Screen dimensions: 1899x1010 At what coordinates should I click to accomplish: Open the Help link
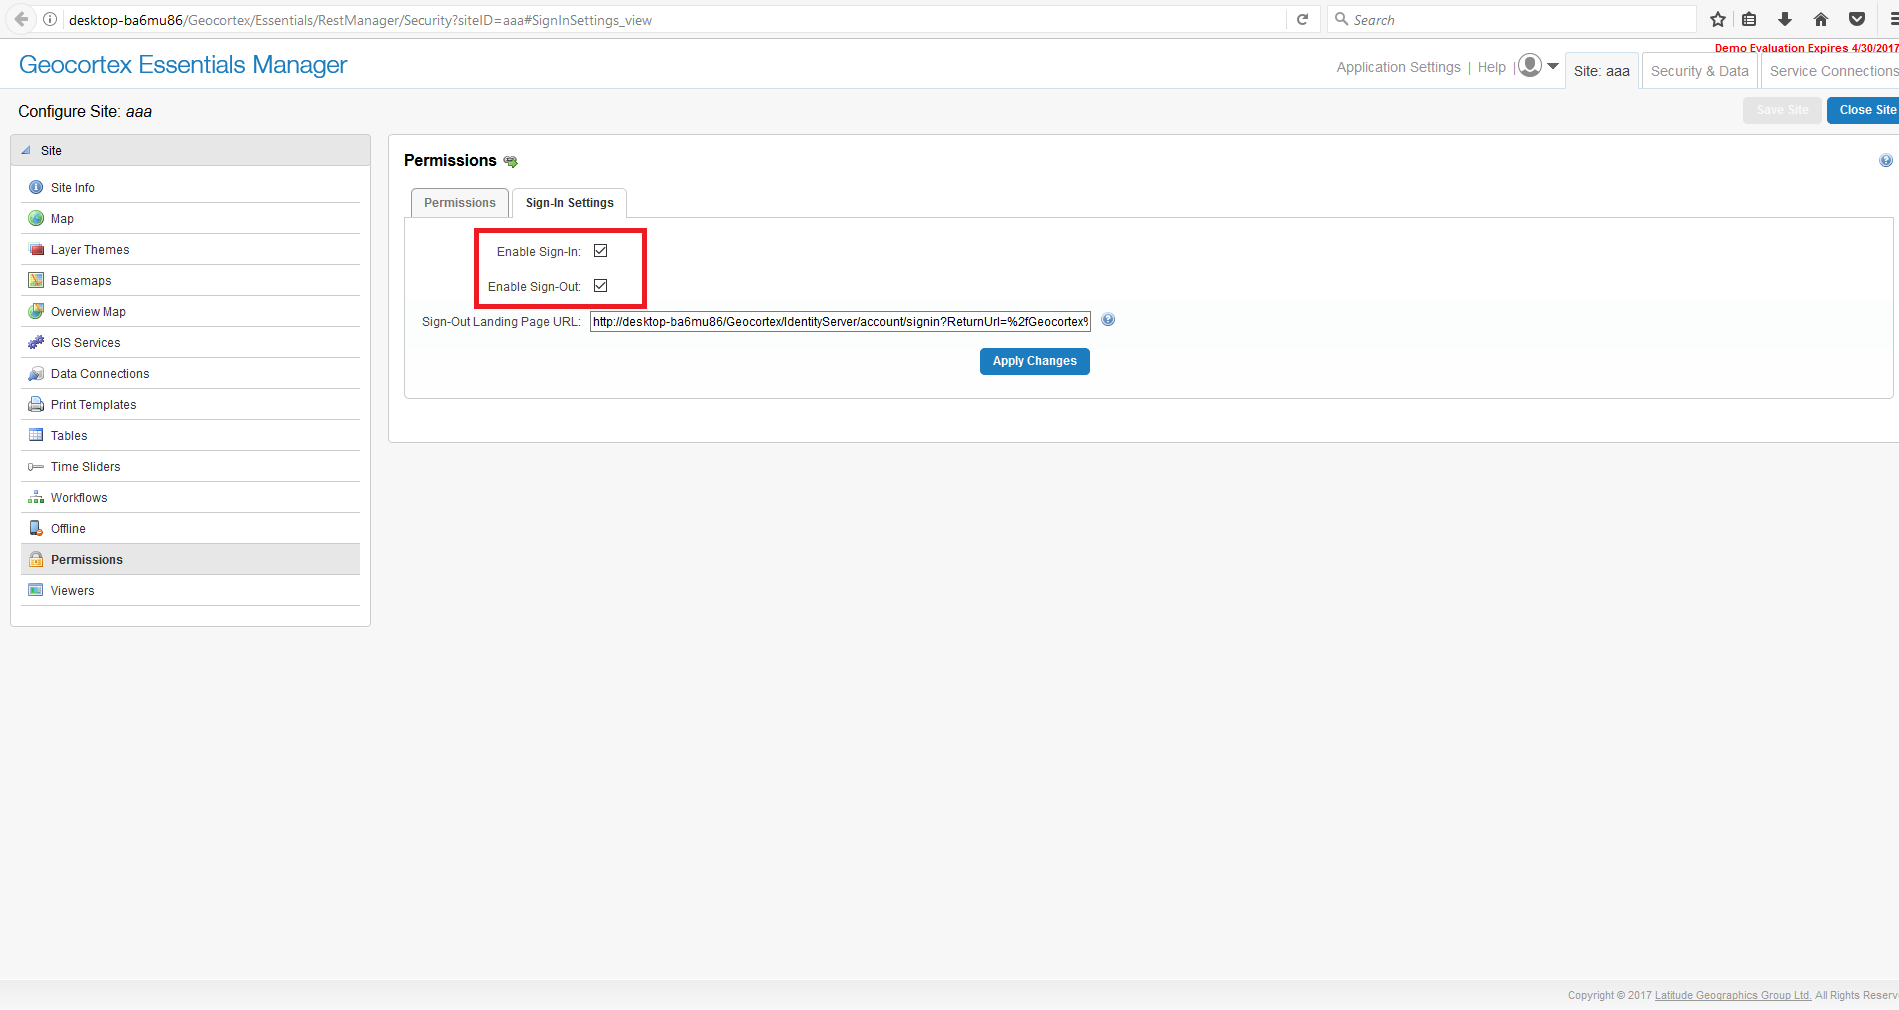1492,67
